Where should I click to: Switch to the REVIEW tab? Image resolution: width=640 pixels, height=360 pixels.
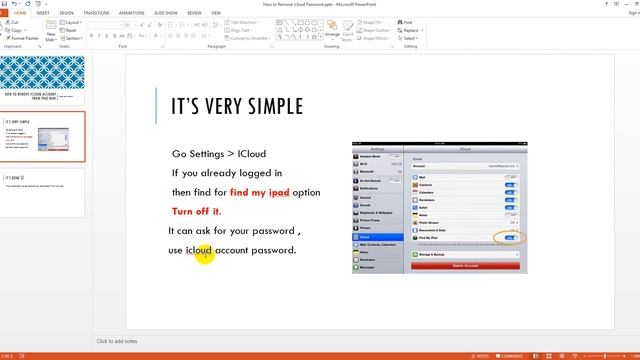pyautogui.click(x=194, y=13)
